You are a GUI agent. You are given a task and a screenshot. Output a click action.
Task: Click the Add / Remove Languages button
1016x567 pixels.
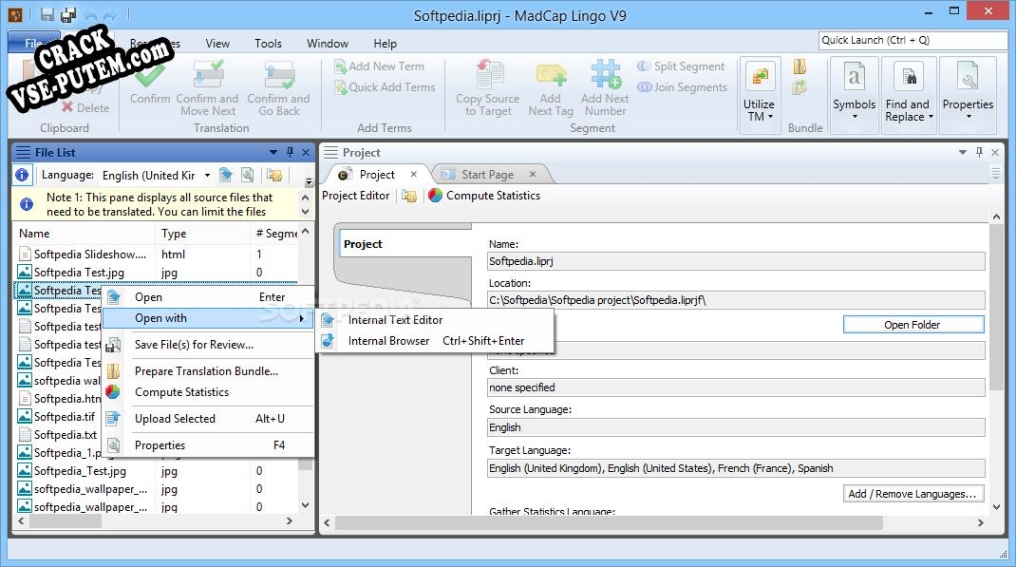(913, 494)
